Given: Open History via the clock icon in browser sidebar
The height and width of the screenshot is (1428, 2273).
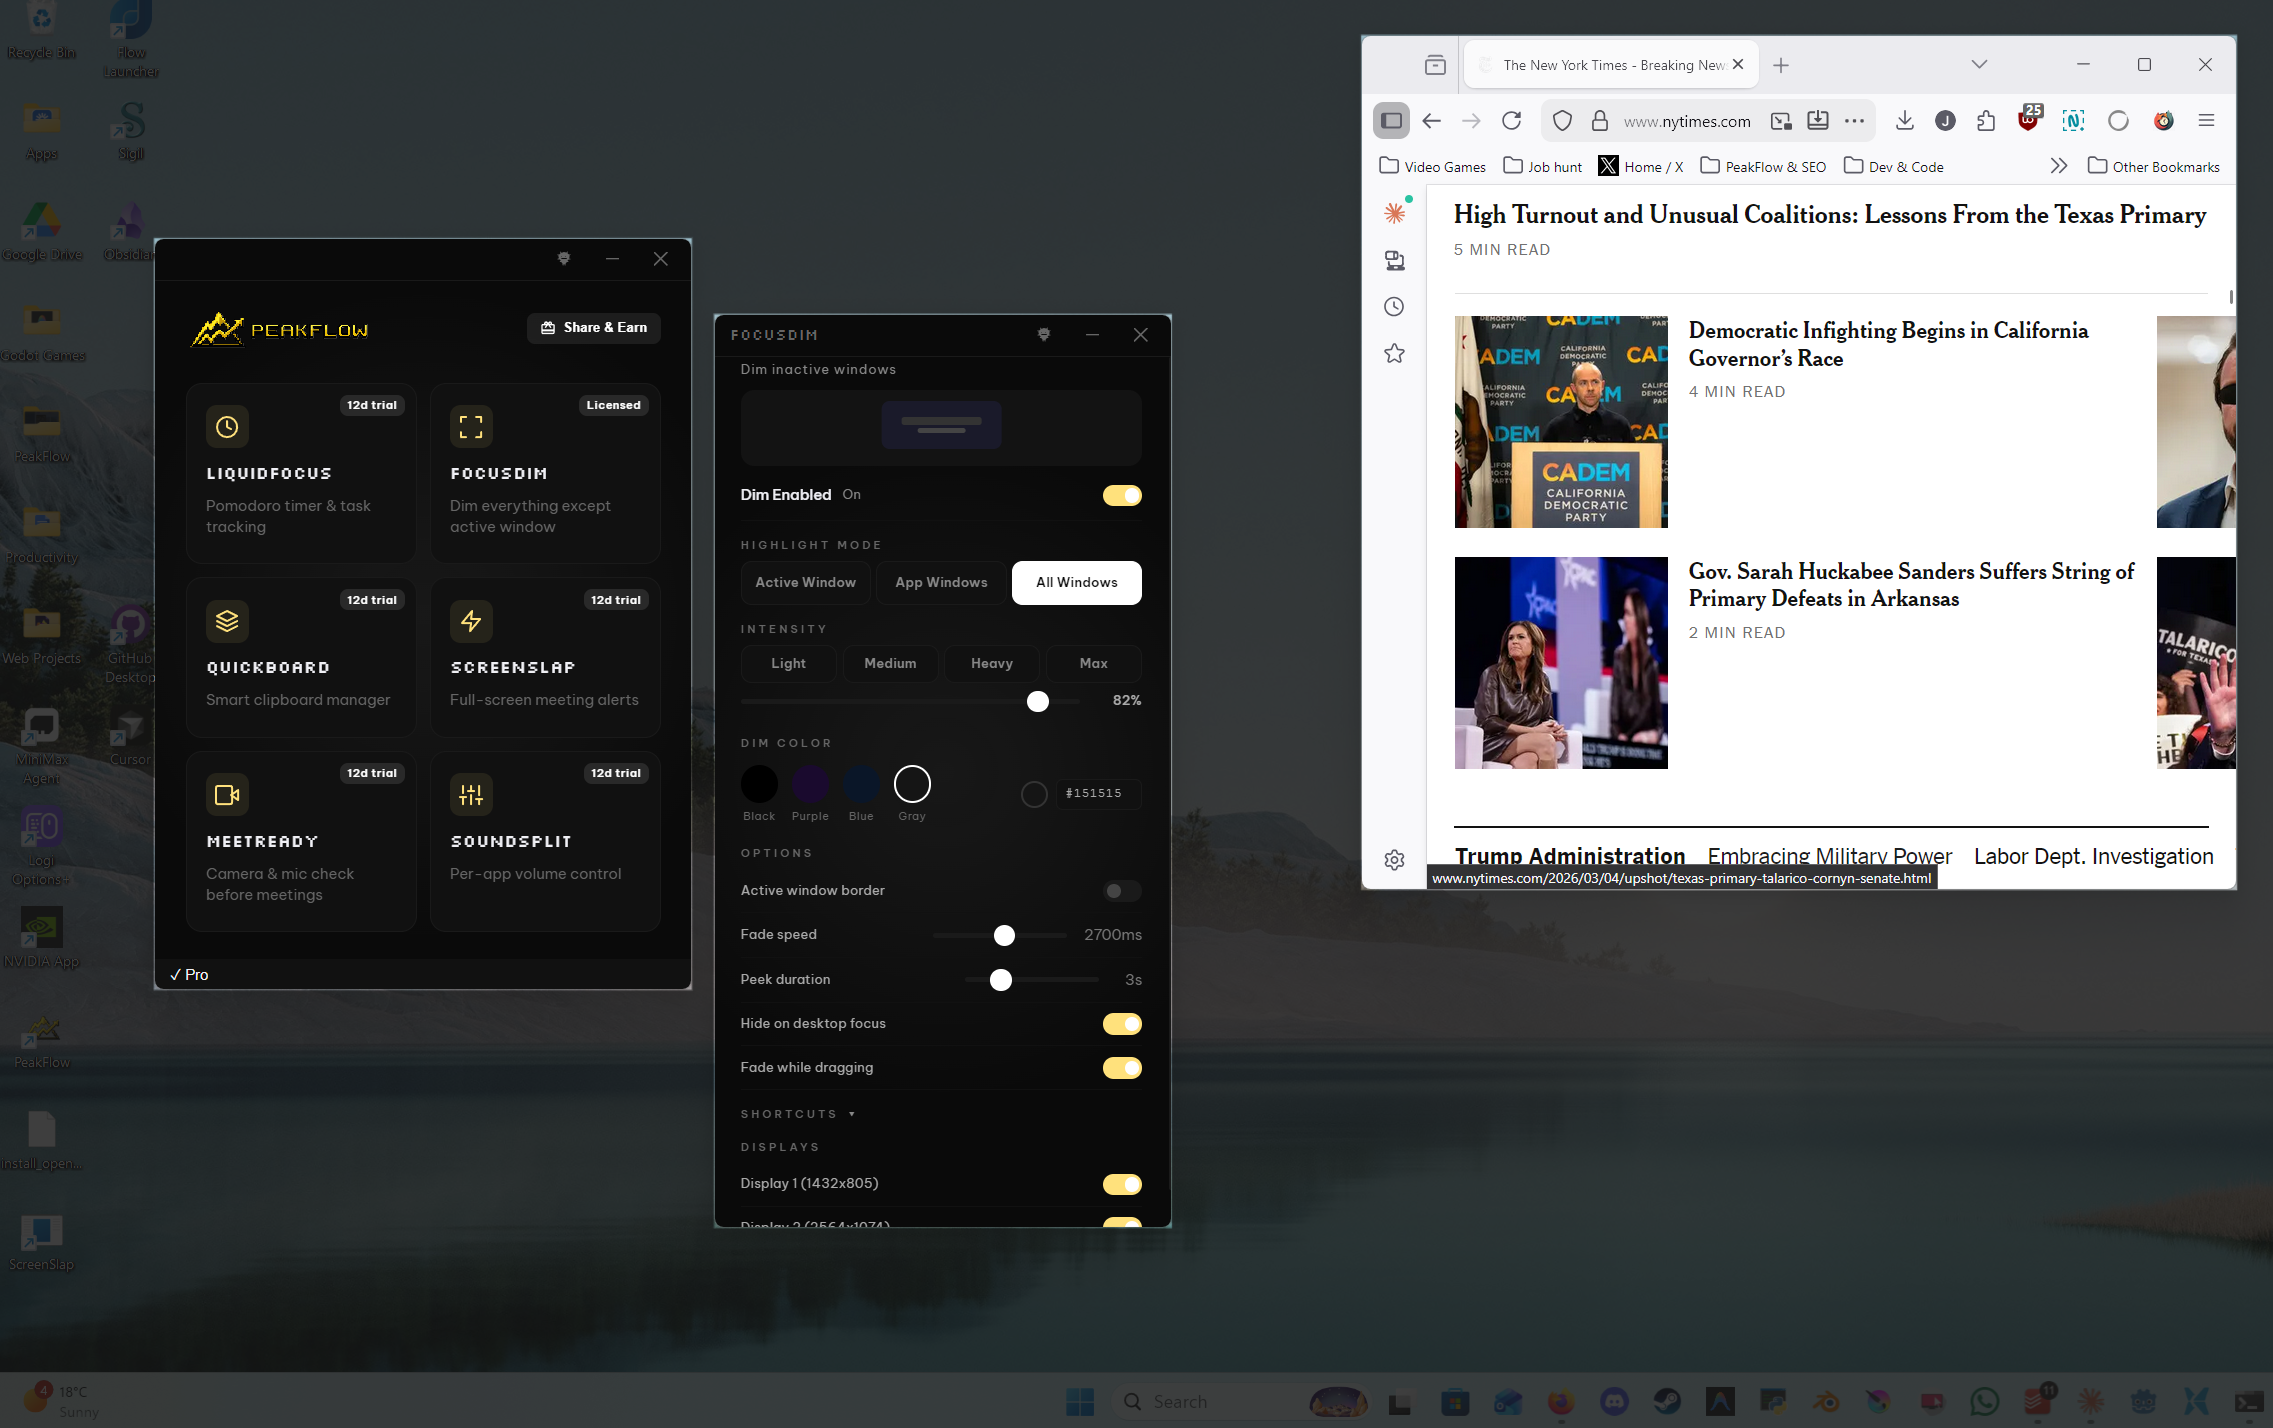Looking at the screenshot, I should 1394,307.
